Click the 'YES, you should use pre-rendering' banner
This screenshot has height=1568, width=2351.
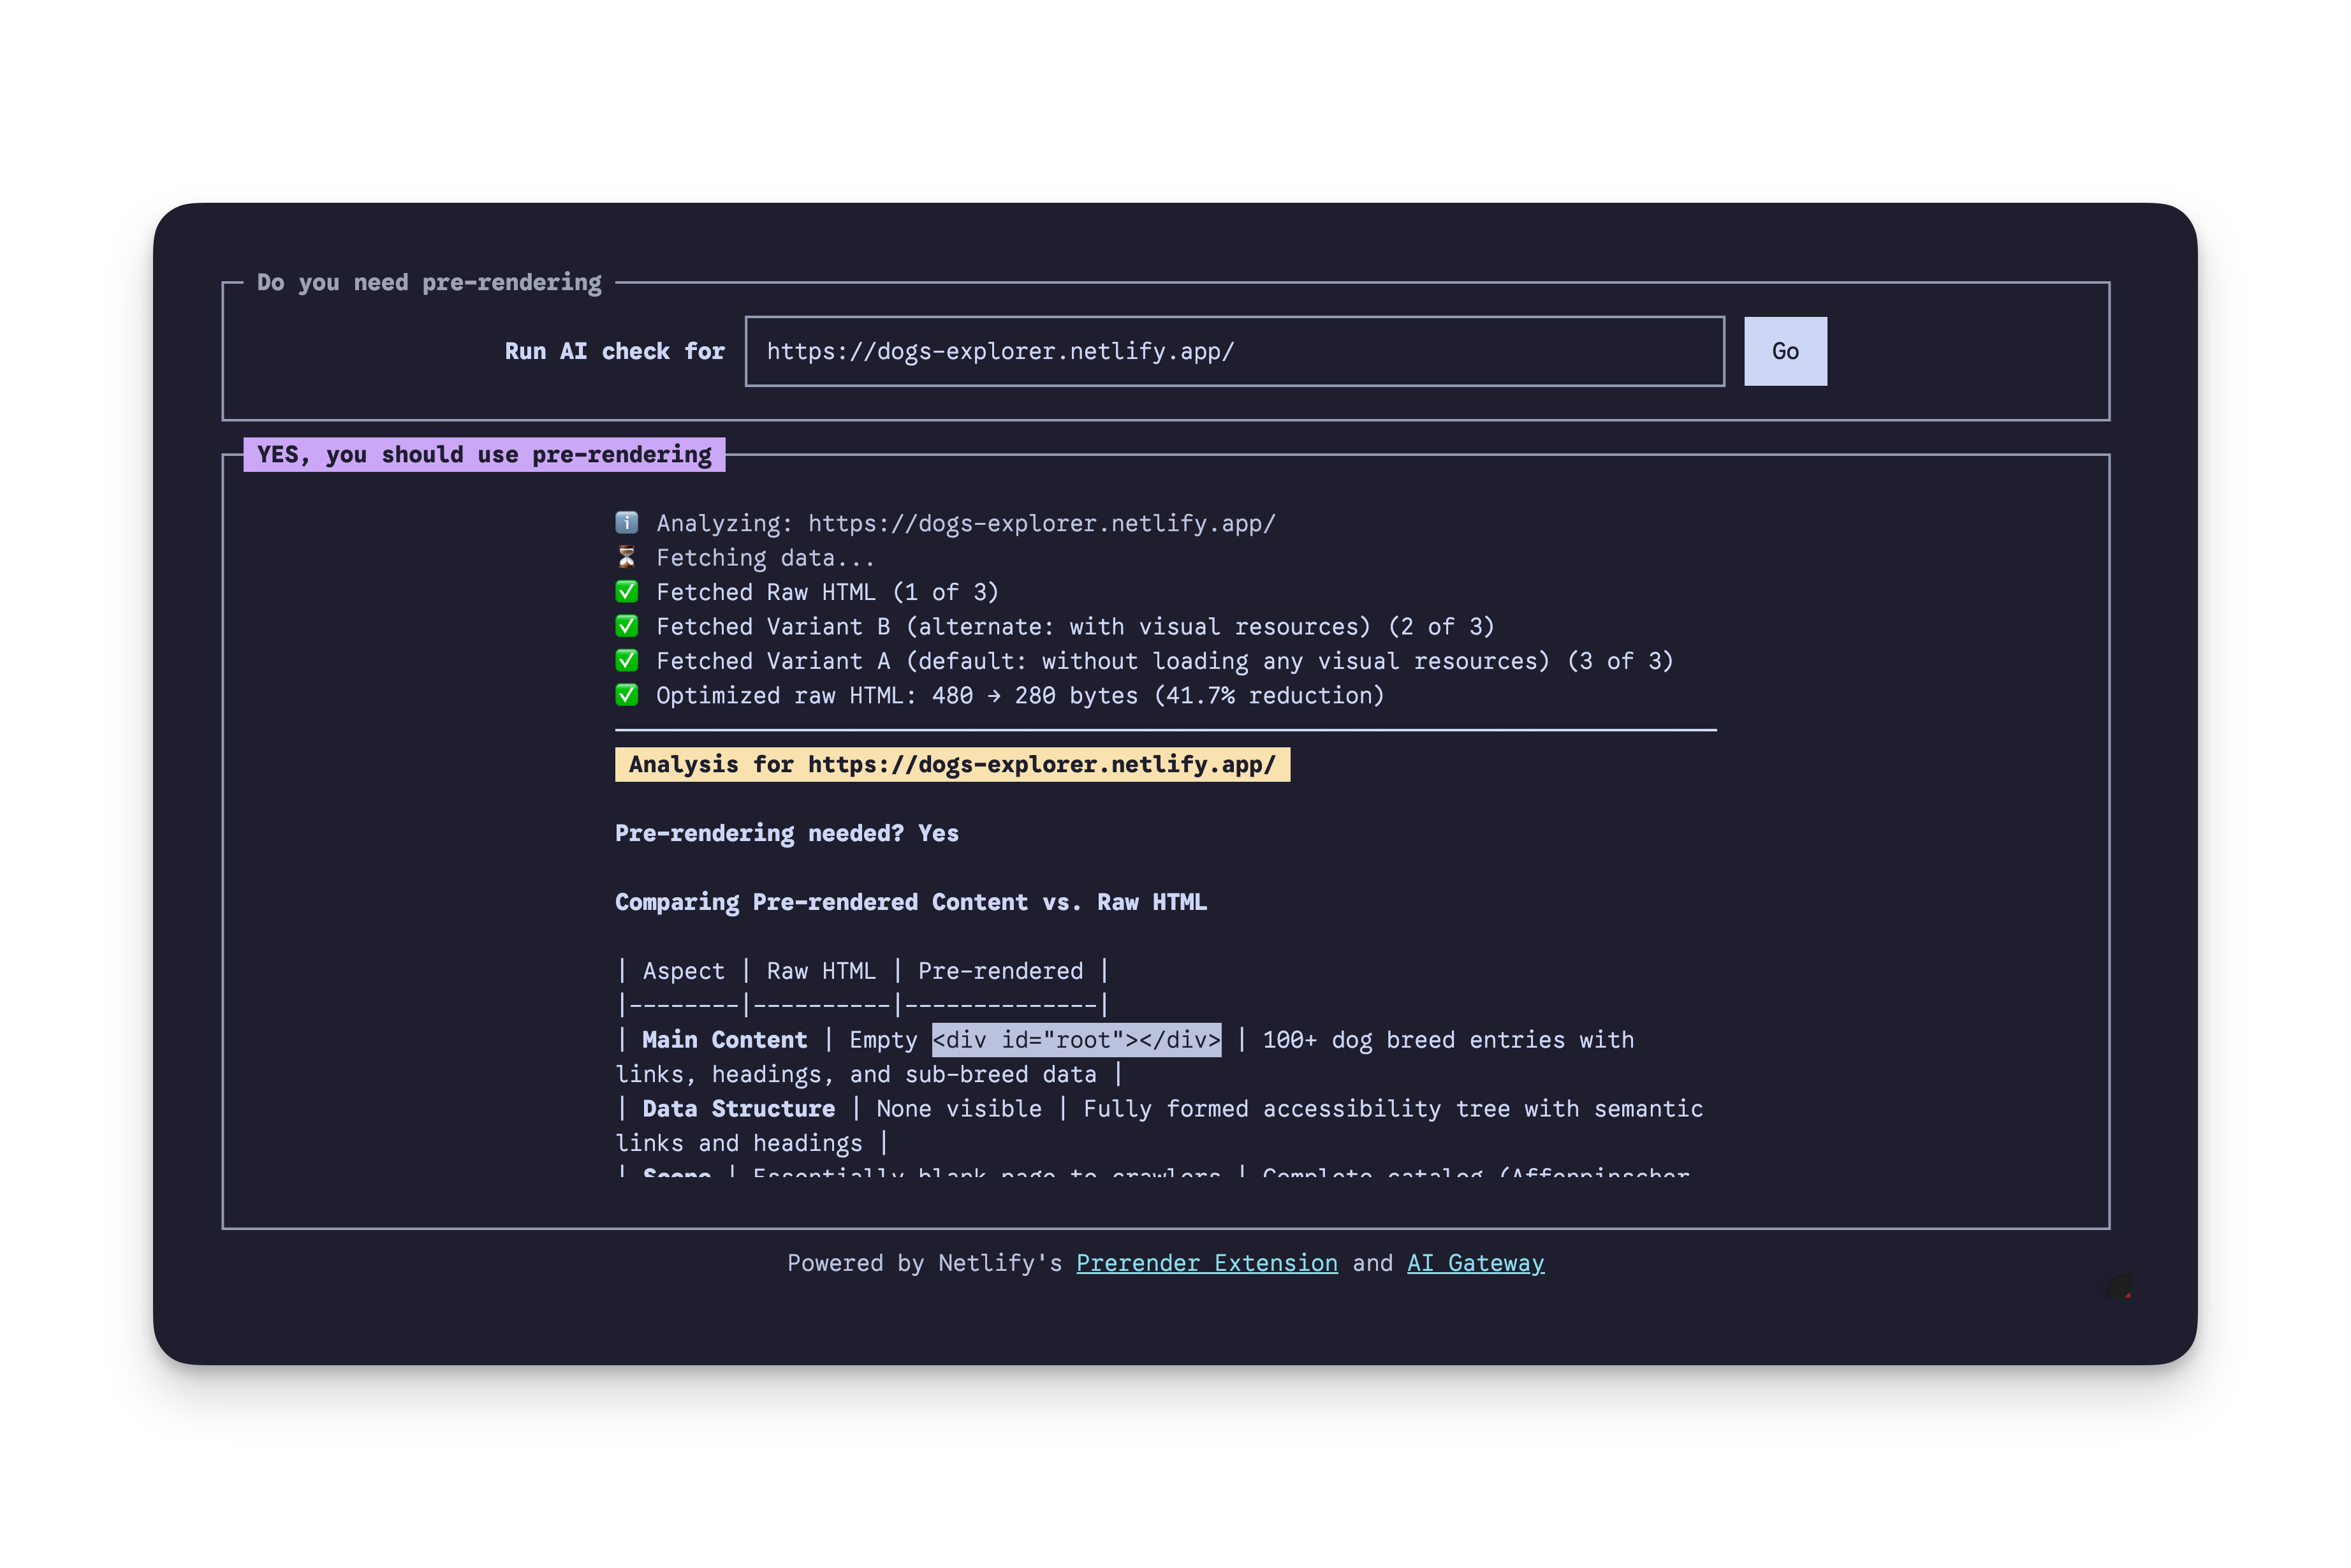pos(484,454)
